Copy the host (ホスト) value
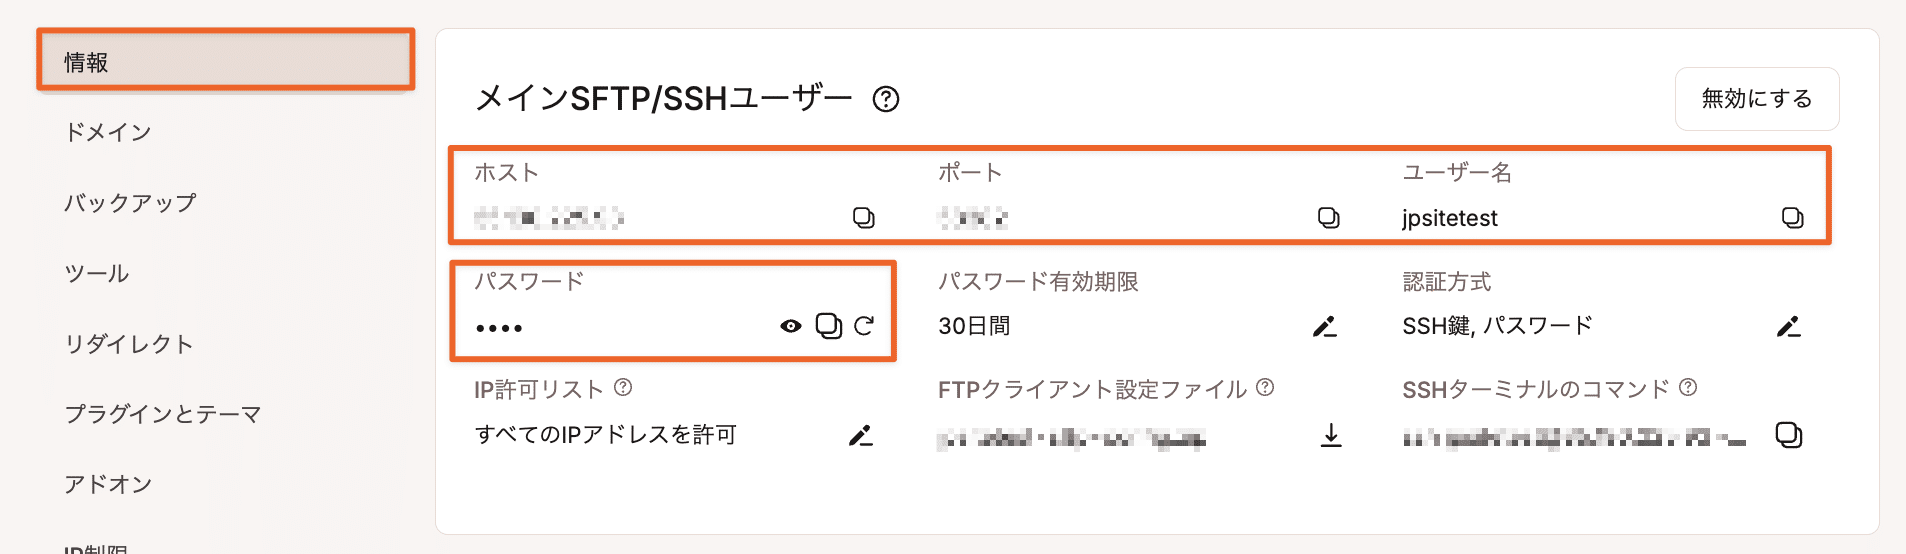The width and height of the screenshot is (1906, 554). point(863,218)
